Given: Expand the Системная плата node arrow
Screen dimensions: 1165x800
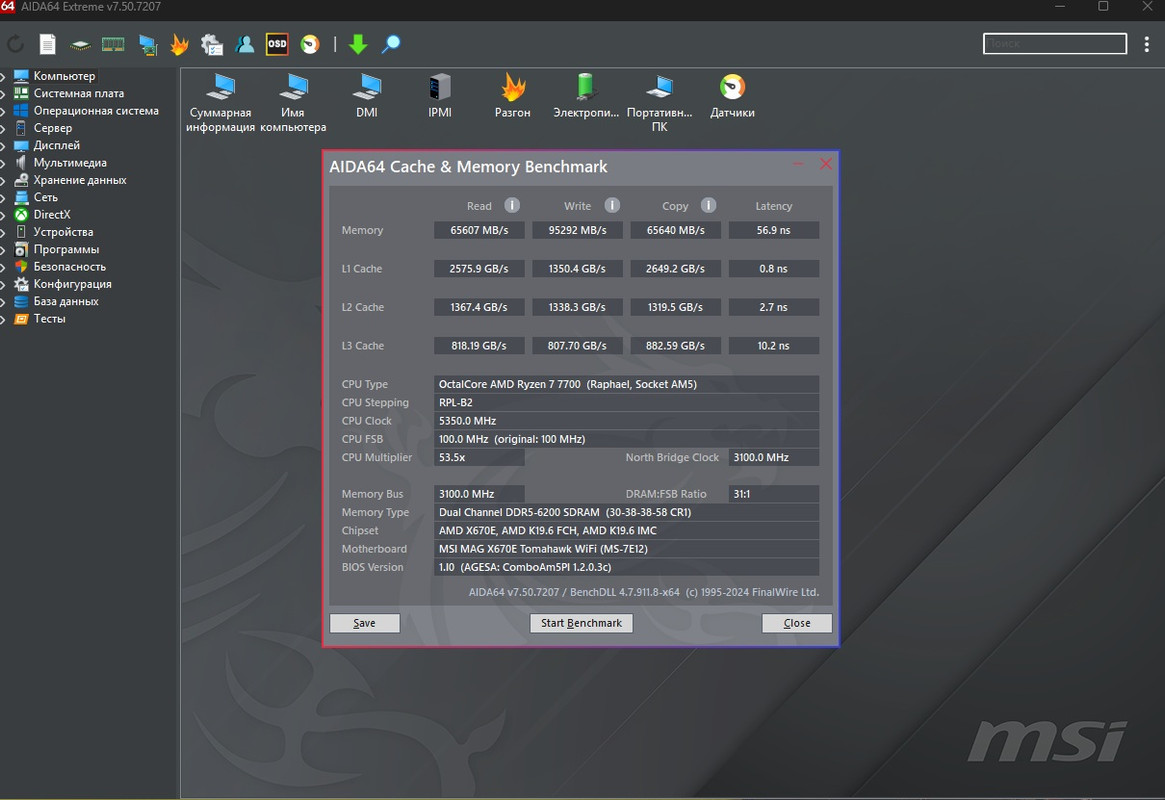Looking at the screenshot, I should click(3, 94).
